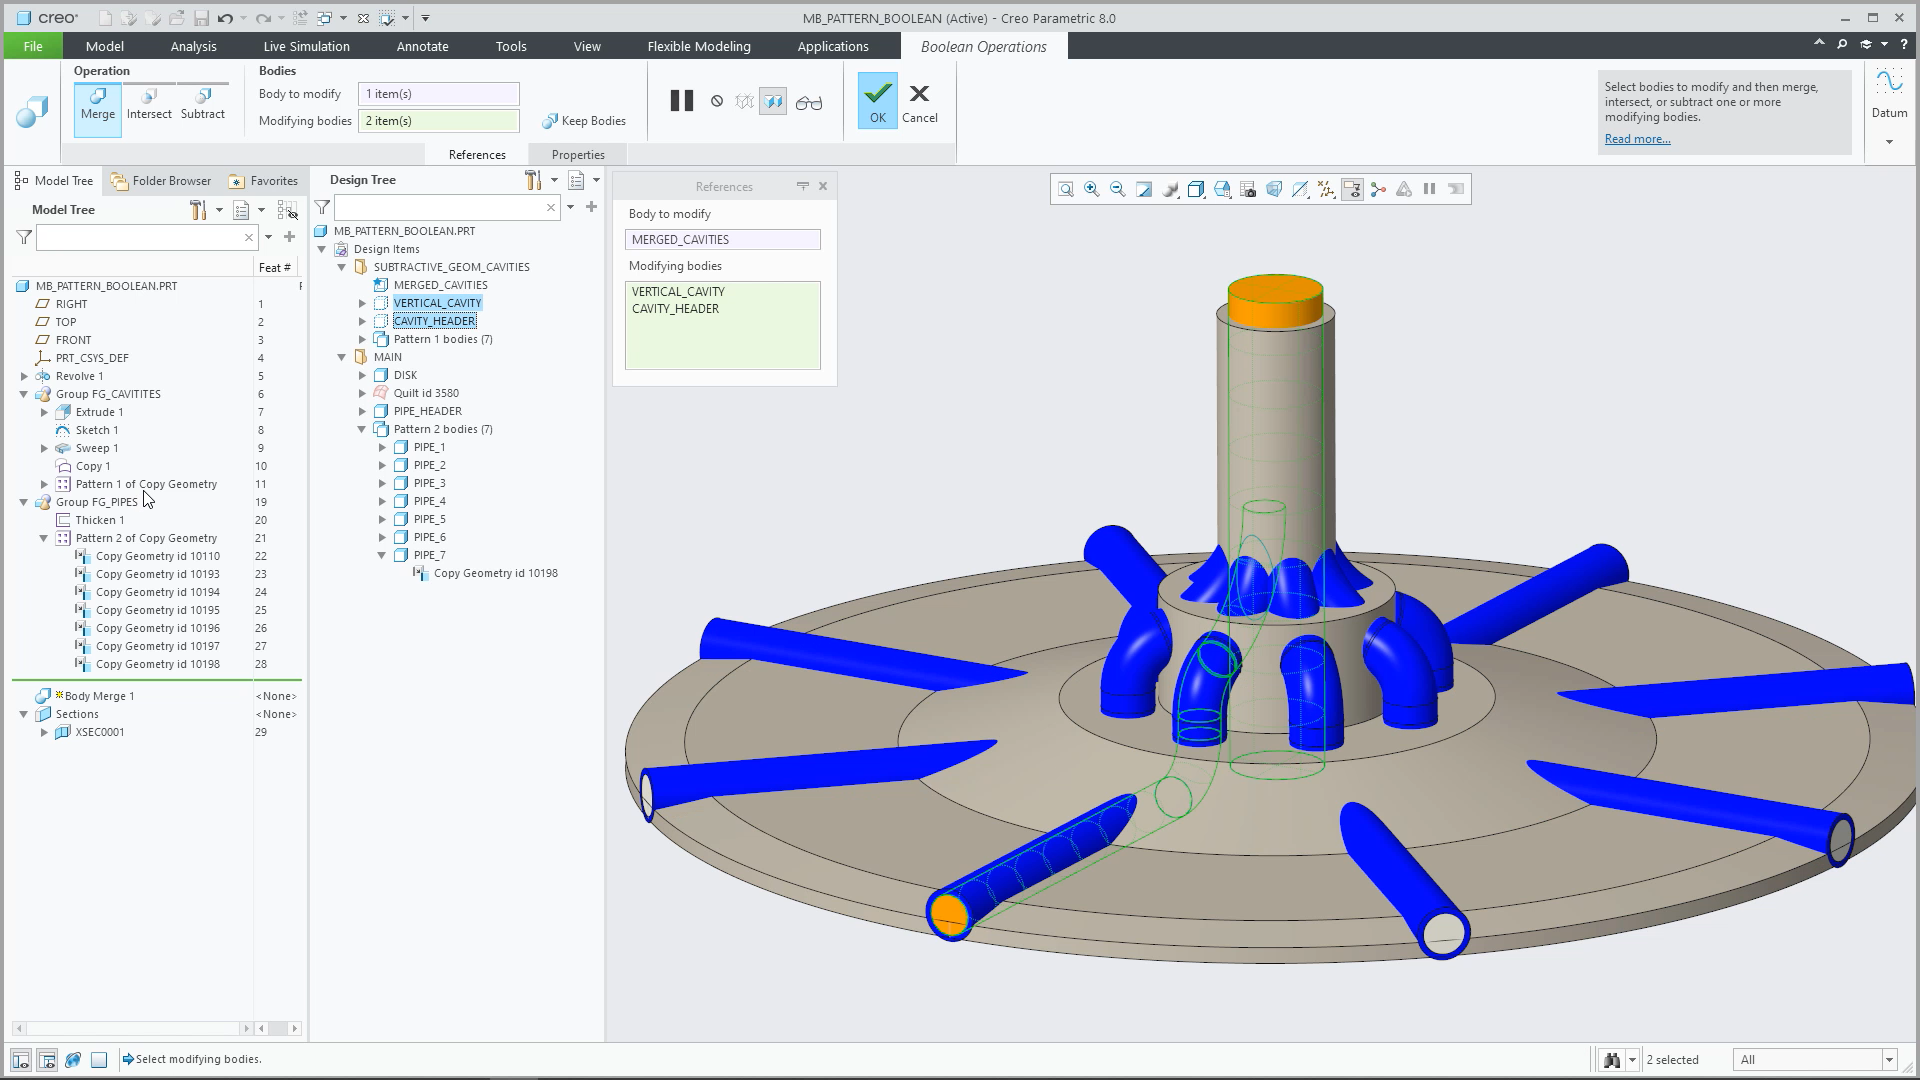Screen dimensions: 1920x1080
Task: Click the Datum curve icon
Action: tap(1889, 82)
